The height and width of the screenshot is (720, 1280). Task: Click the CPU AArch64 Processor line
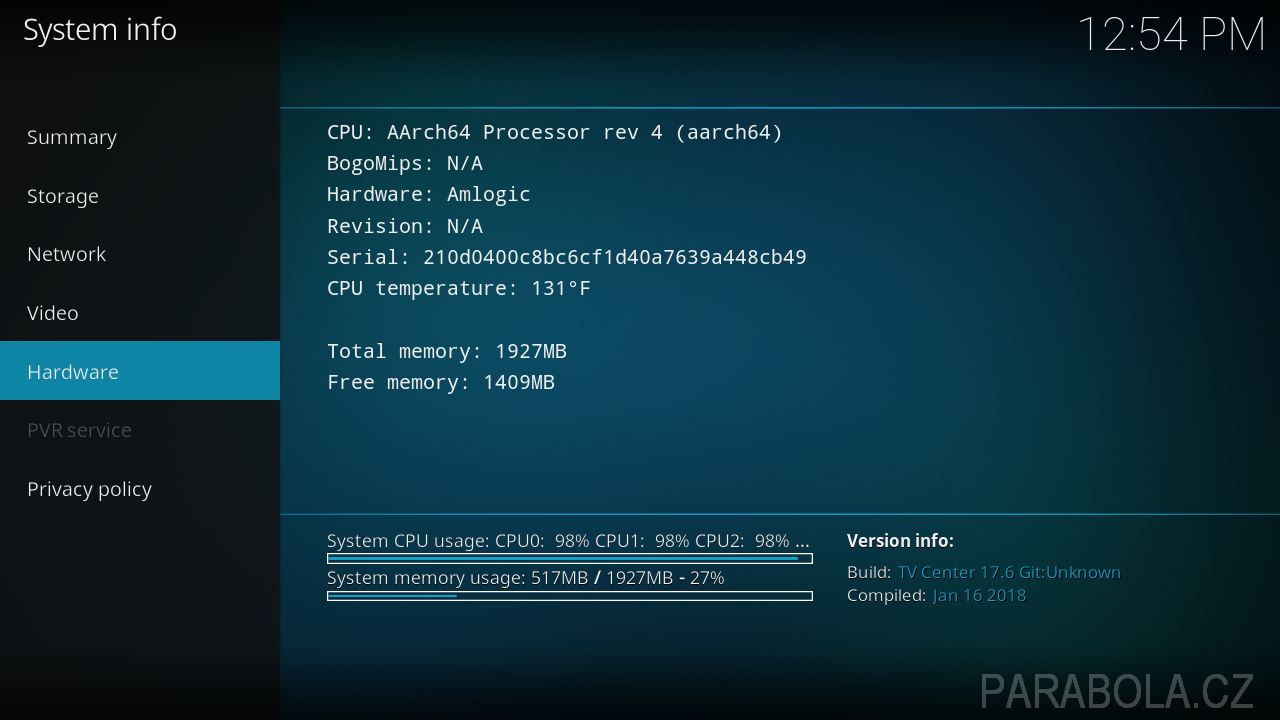click(555, 132)
